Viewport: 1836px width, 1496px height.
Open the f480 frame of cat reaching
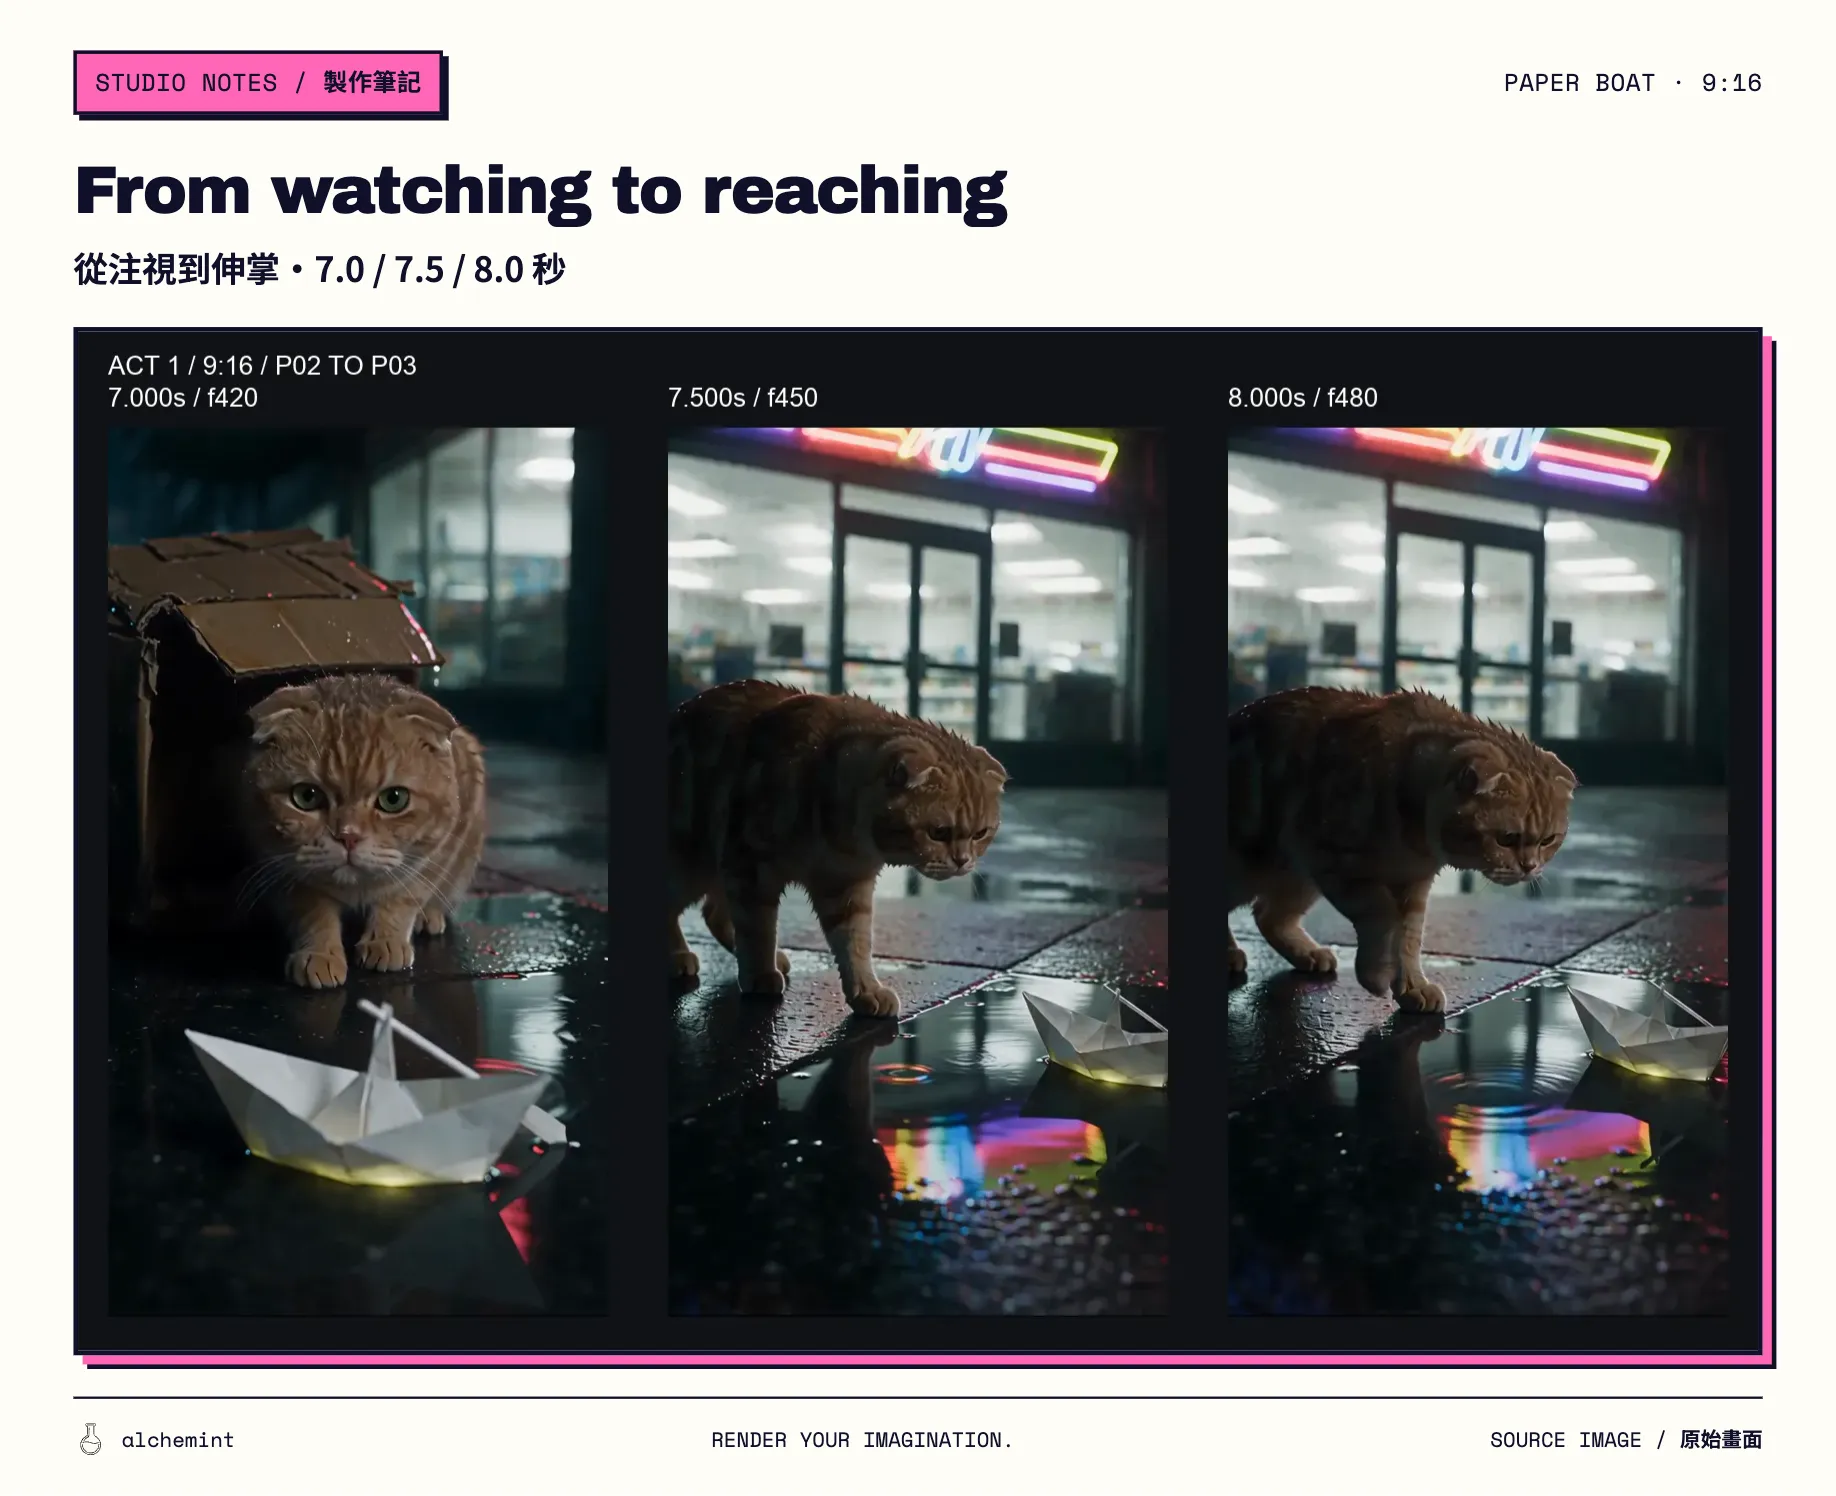tap(1478, 871)
